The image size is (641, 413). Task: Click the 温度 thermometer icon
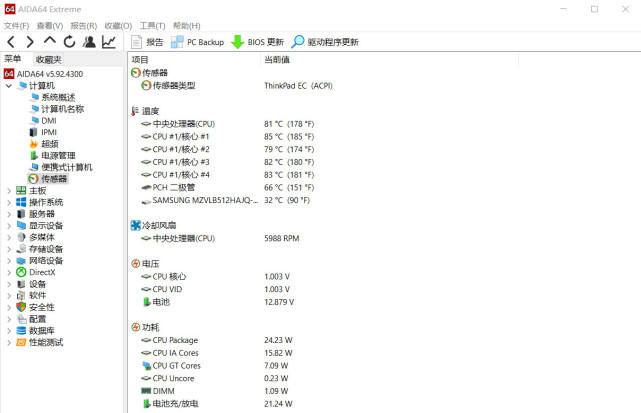click(135, 111)
